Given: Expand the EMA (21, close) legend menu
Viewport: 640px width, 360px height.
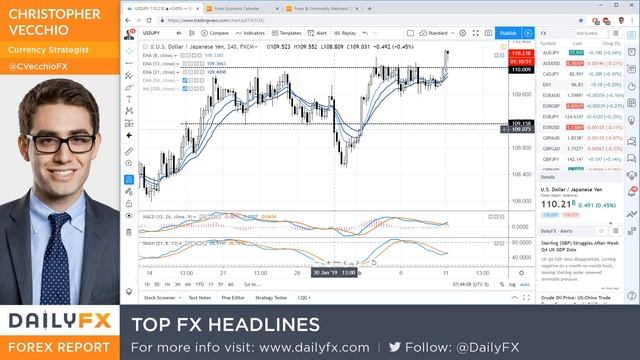Looking at the screenshot, I should coord(178,72).
